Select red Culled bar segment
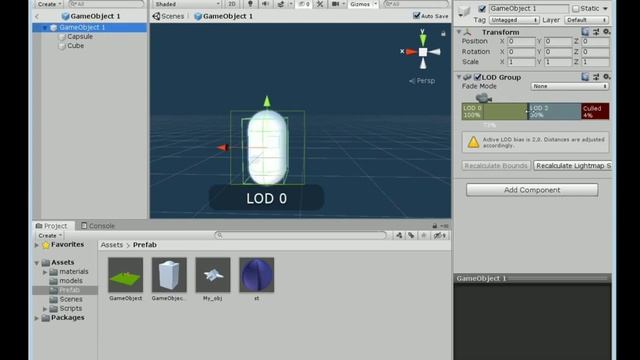 [x=595, y=111]
